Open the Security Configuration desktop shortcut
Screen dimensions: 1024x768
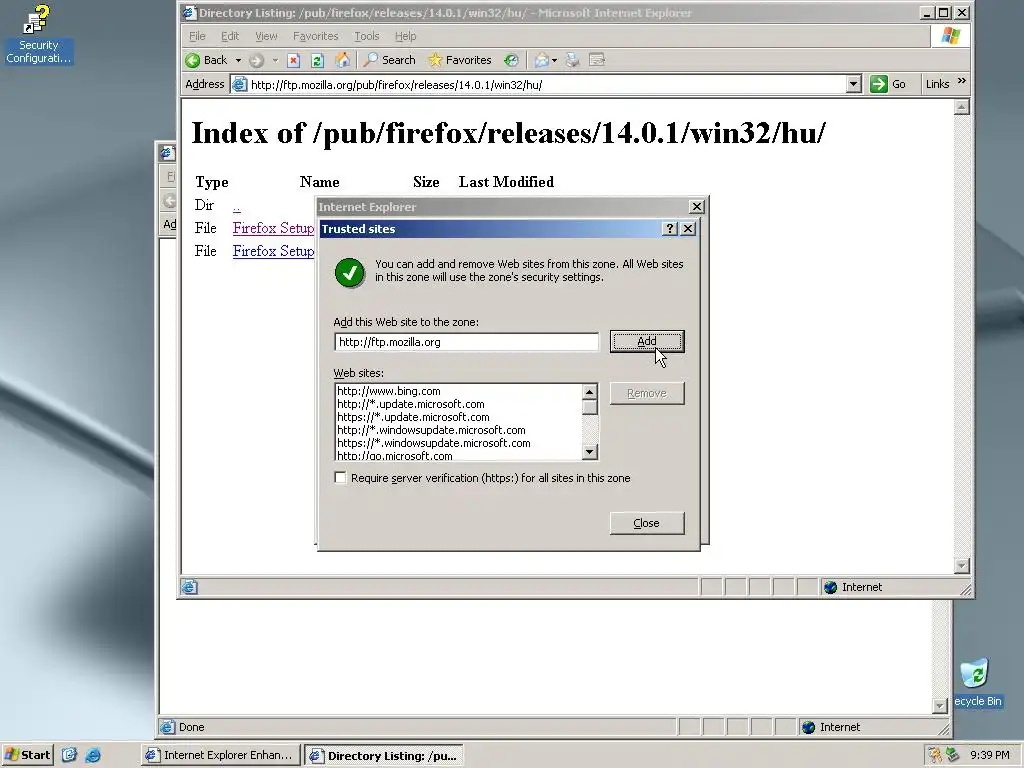pos(38,34)
